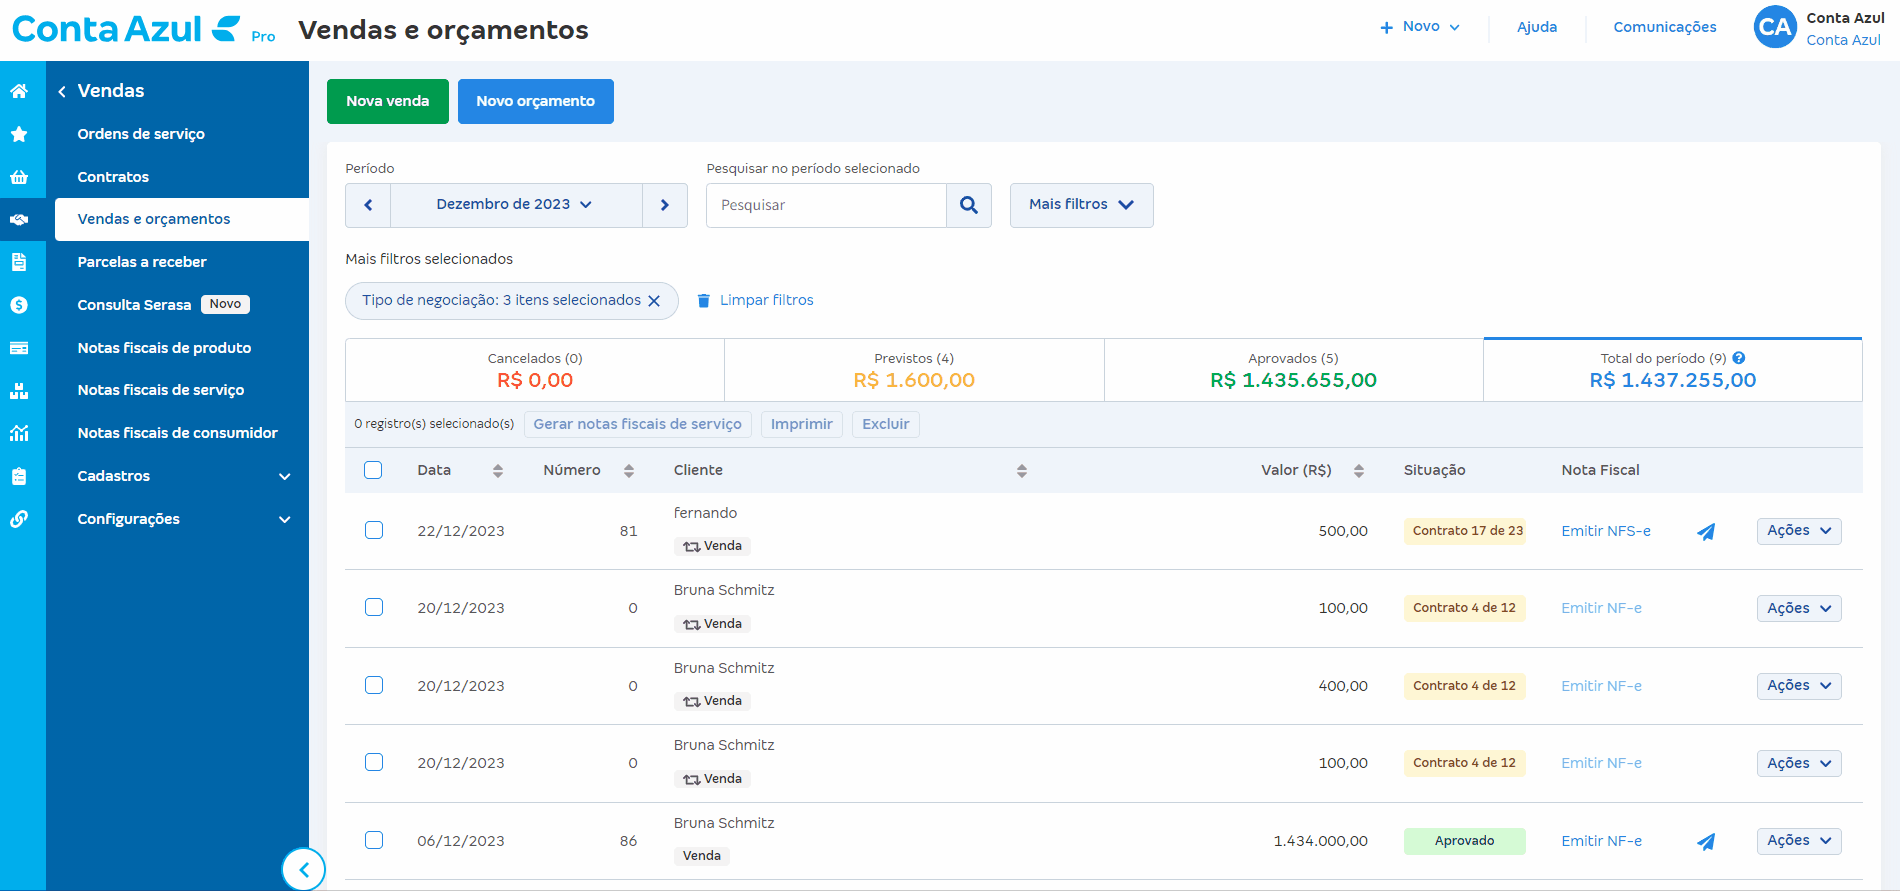Open Ações dropdown for fernando row

tap(1799, 531)
